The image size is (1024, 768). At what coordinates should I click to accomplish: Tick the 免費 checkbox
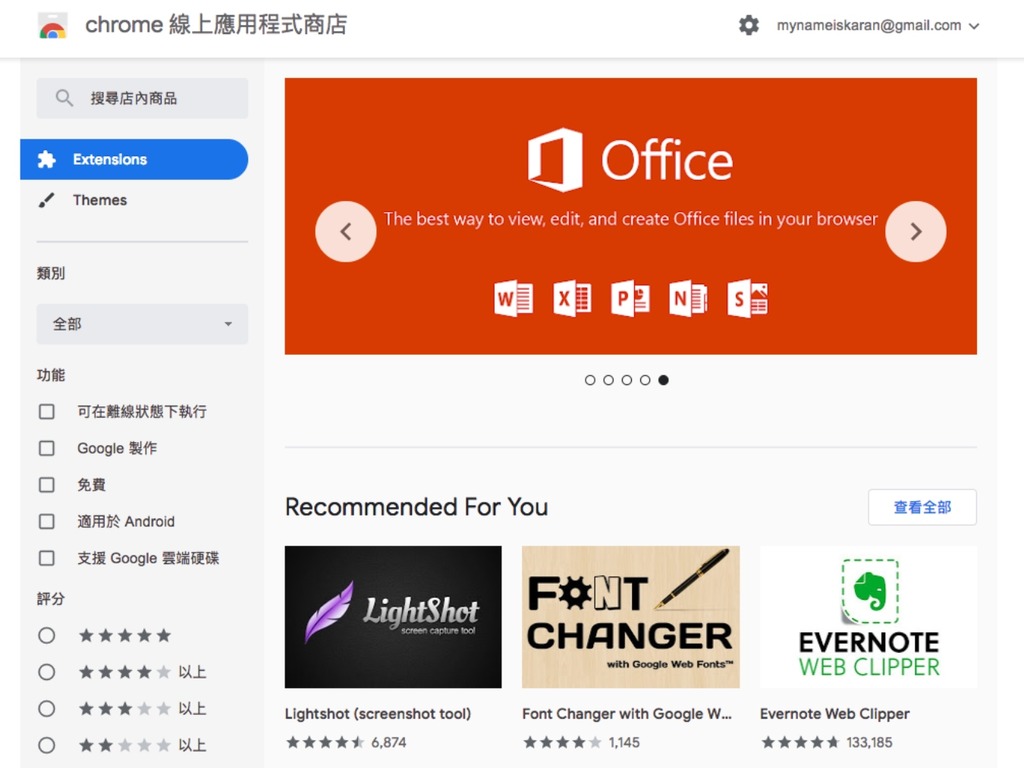46,485
